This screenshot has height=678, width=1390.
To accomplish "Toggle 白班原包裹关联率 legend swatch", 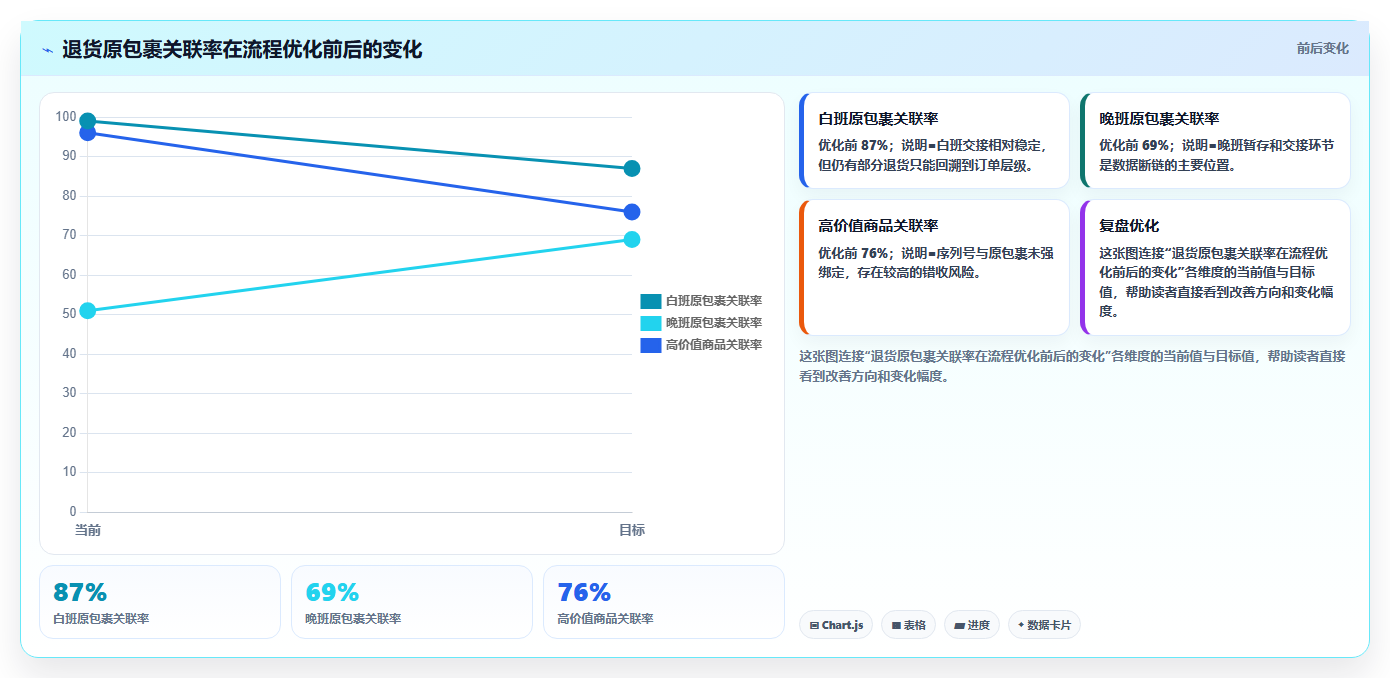I will coord(650,301).
